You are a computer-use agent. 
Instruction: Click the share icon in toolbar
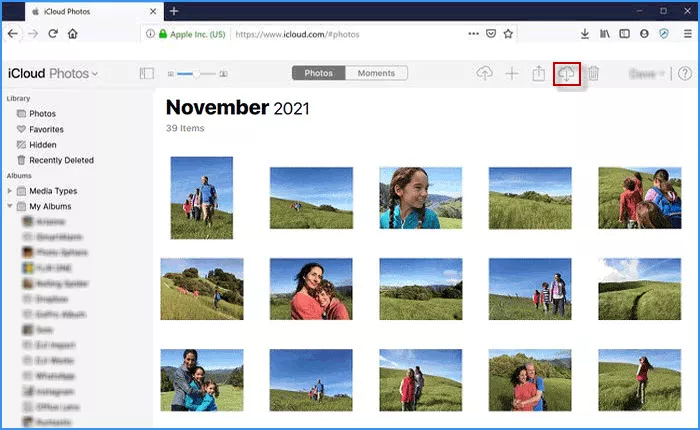pos(538,74)
